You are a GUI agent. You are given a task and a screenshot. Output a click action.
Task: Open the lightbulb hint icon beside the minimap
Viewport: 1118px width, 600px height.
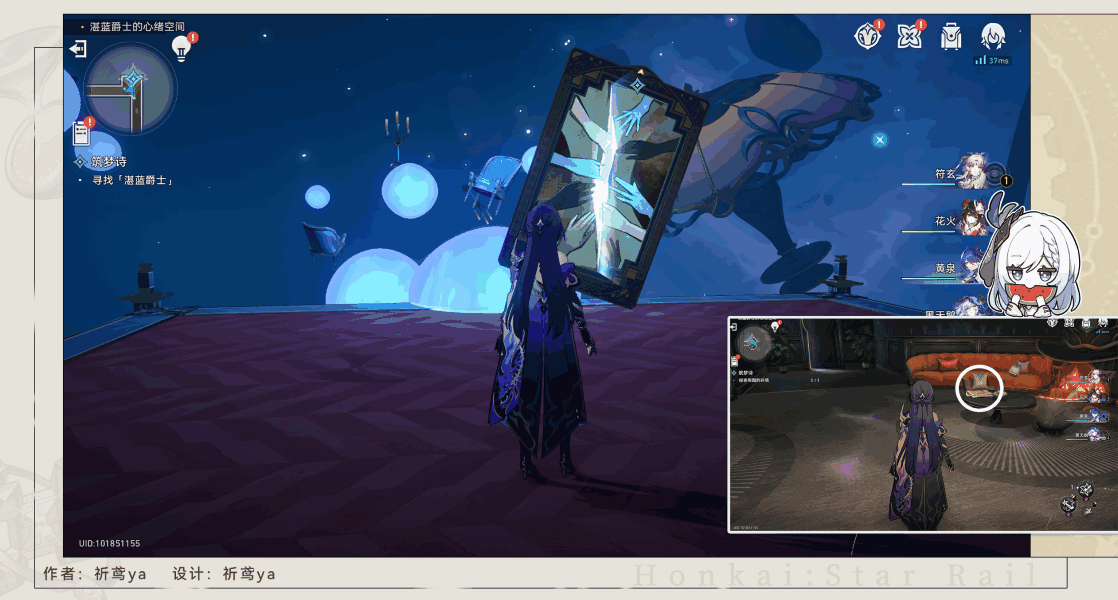point(182,48)
